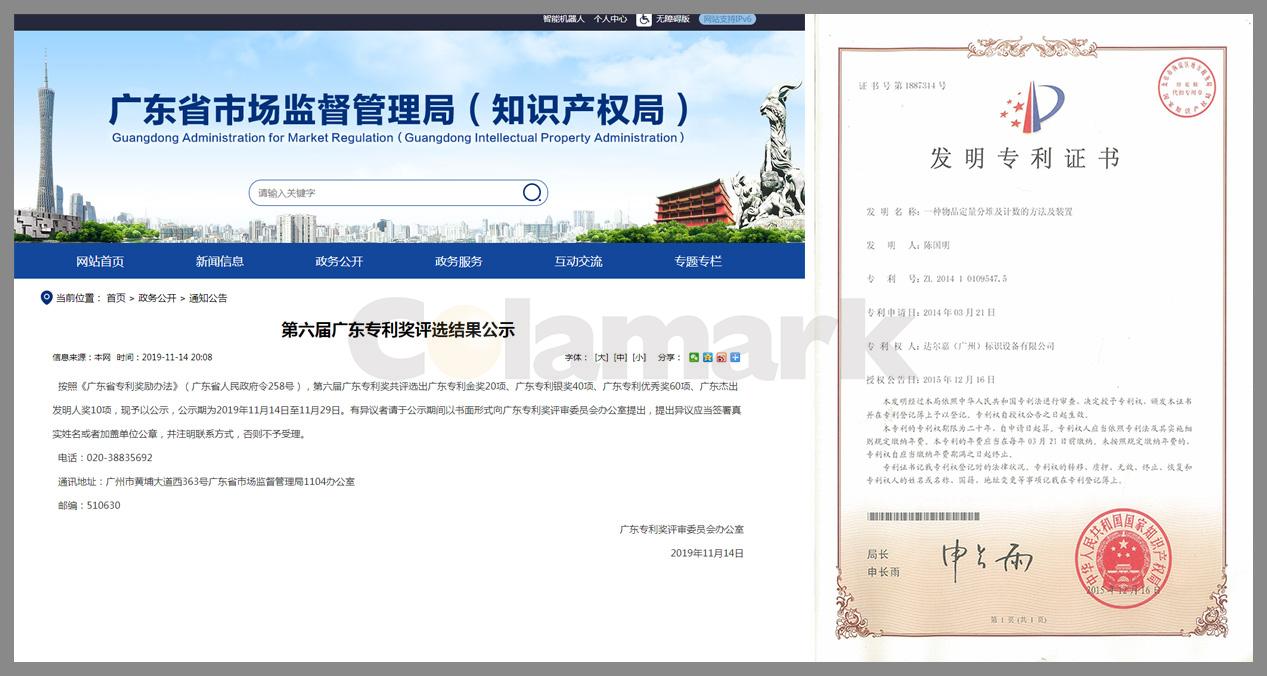Set font size to small [小]
The image size is (1267, 676).
coord(639,357)
